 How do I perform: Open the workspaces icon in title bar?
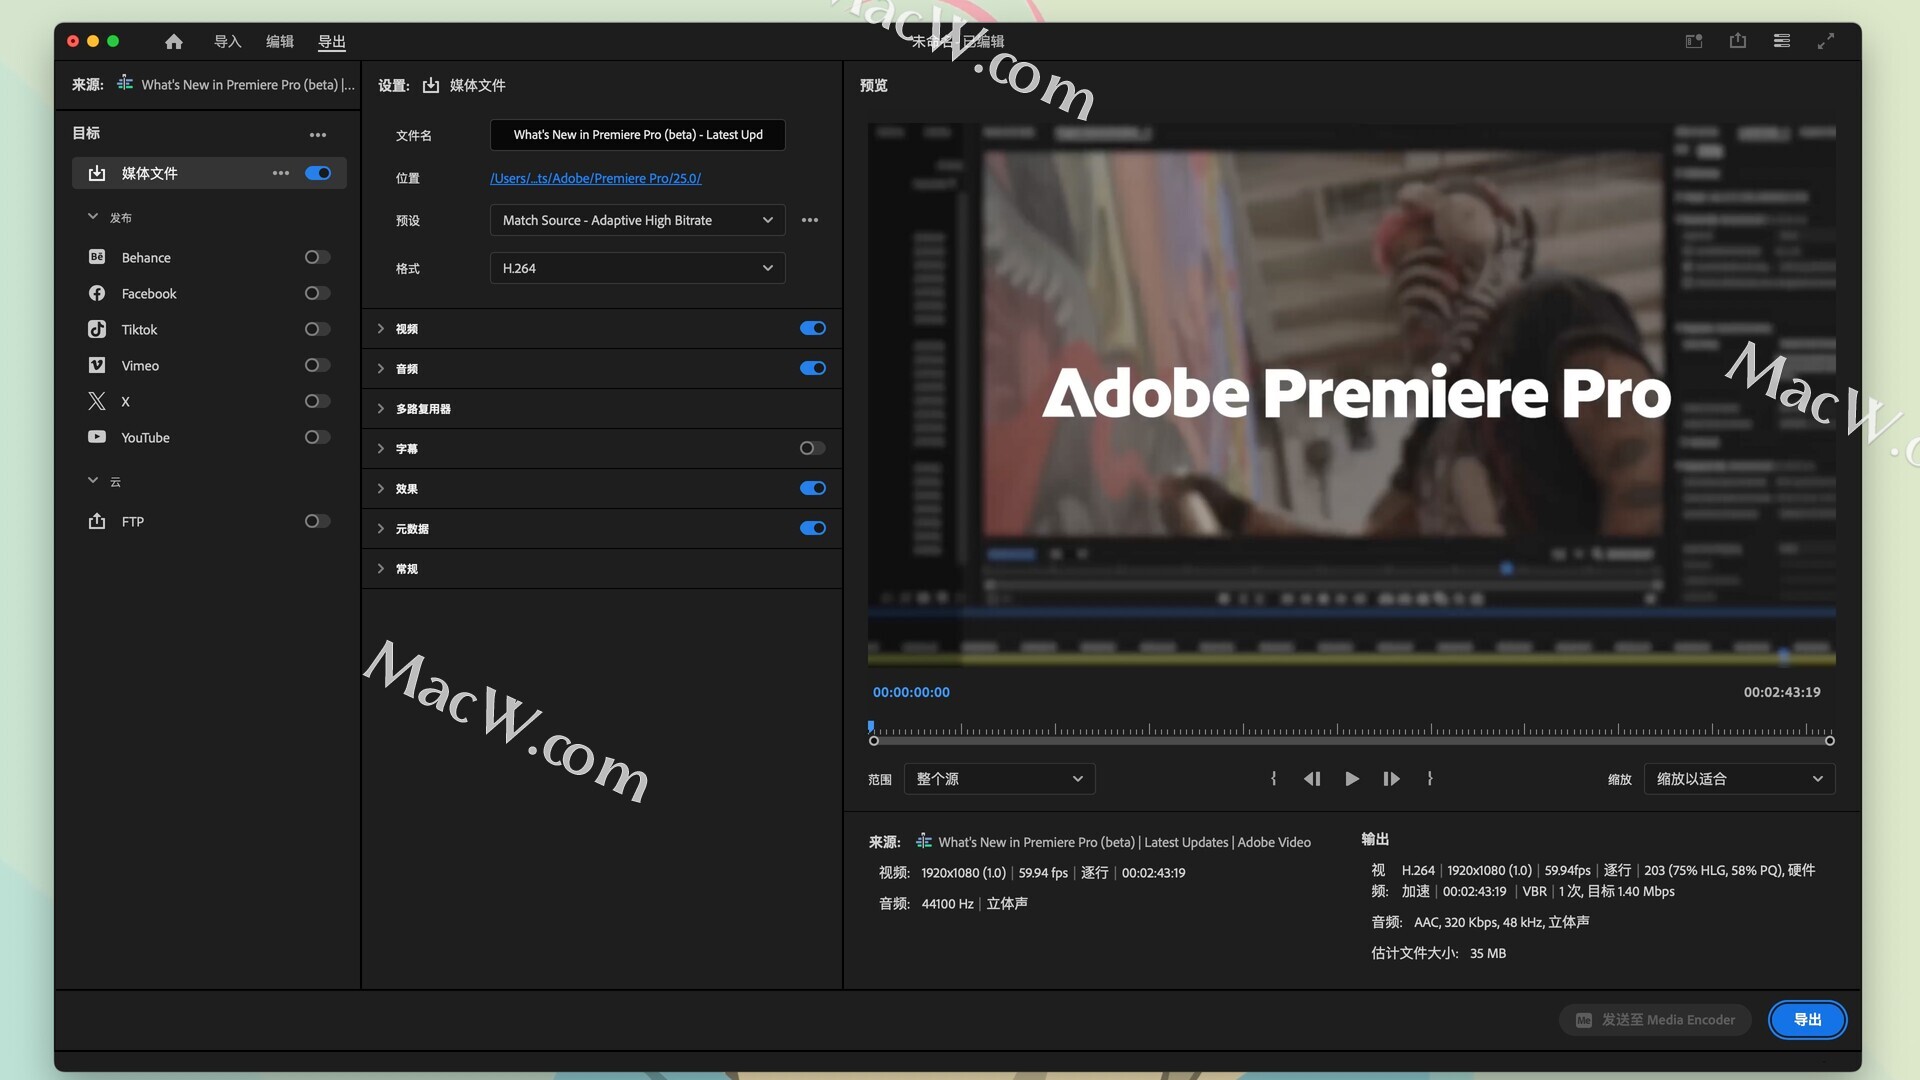1694,41
